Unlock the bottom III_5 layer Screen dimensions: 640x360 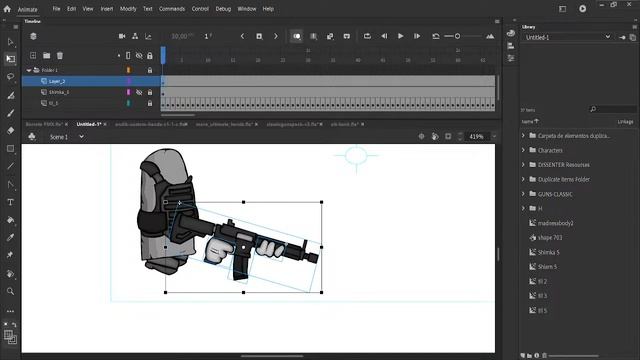[x=150, y=103]
